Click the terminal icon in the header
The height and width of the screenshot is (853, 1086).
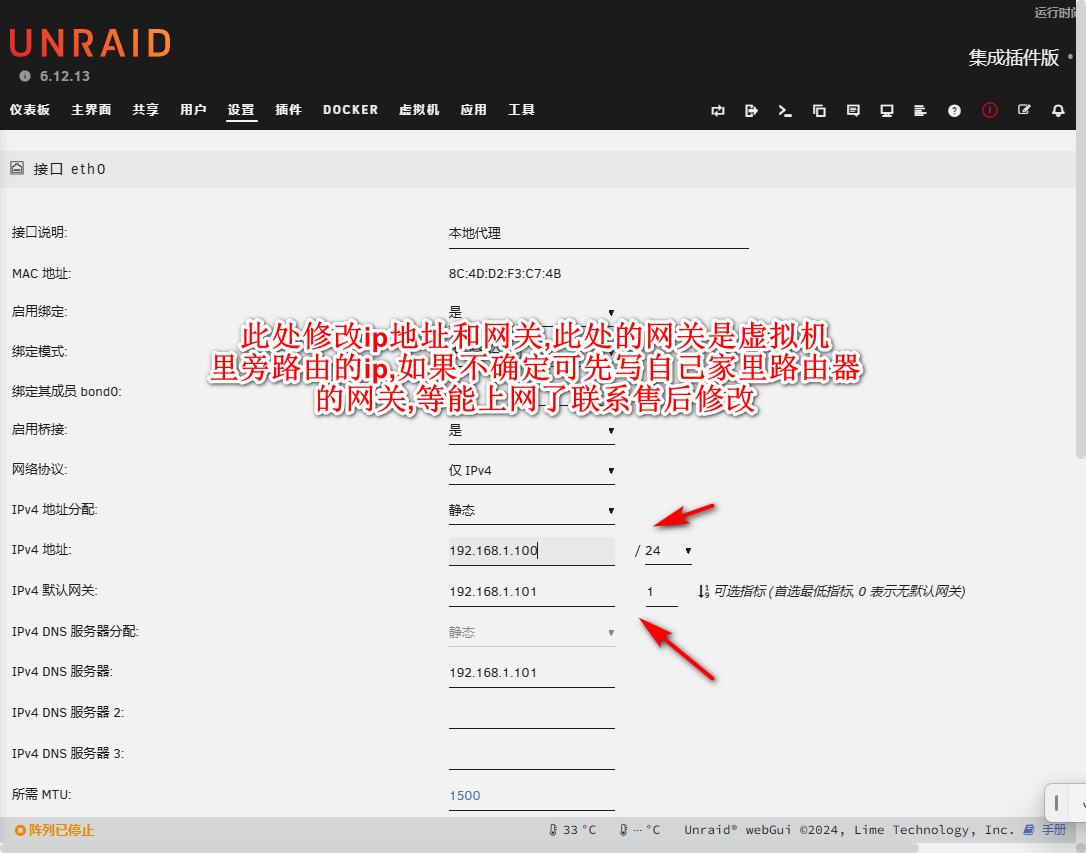coord(785,111)
